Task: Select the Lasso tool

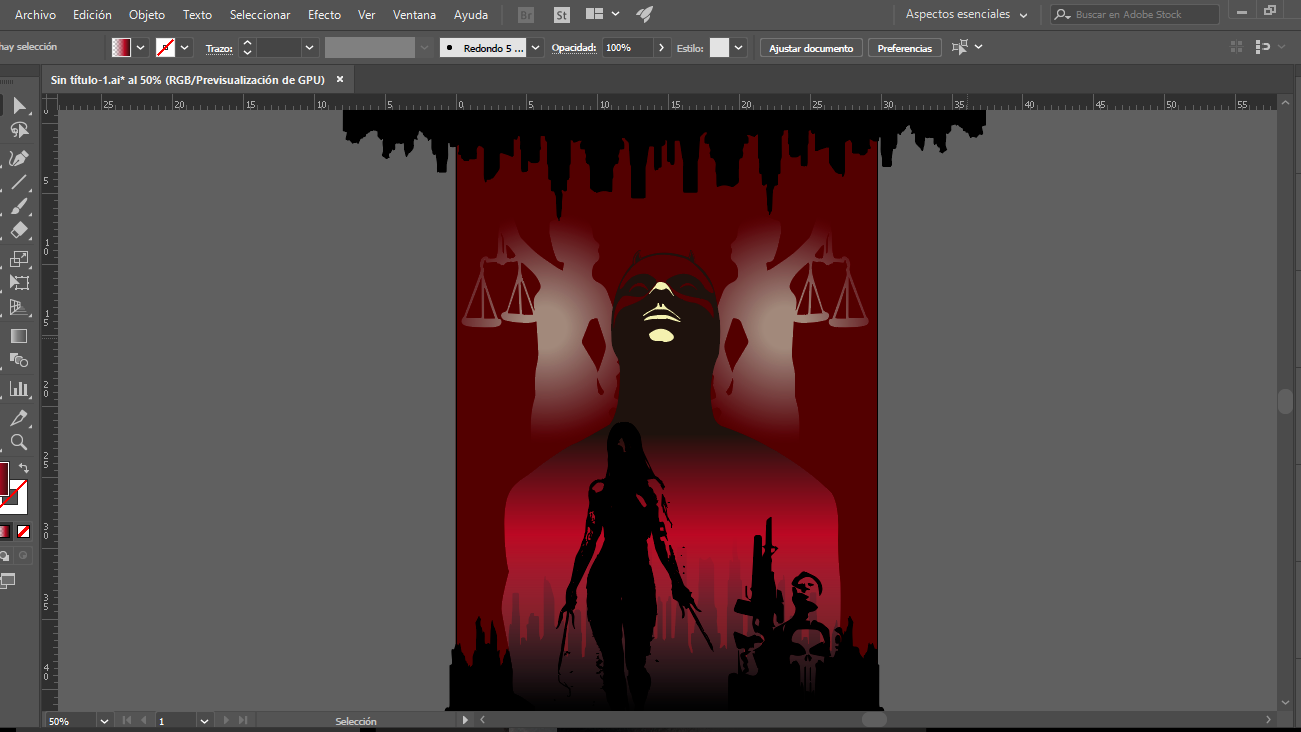Action: pos(19,130)
